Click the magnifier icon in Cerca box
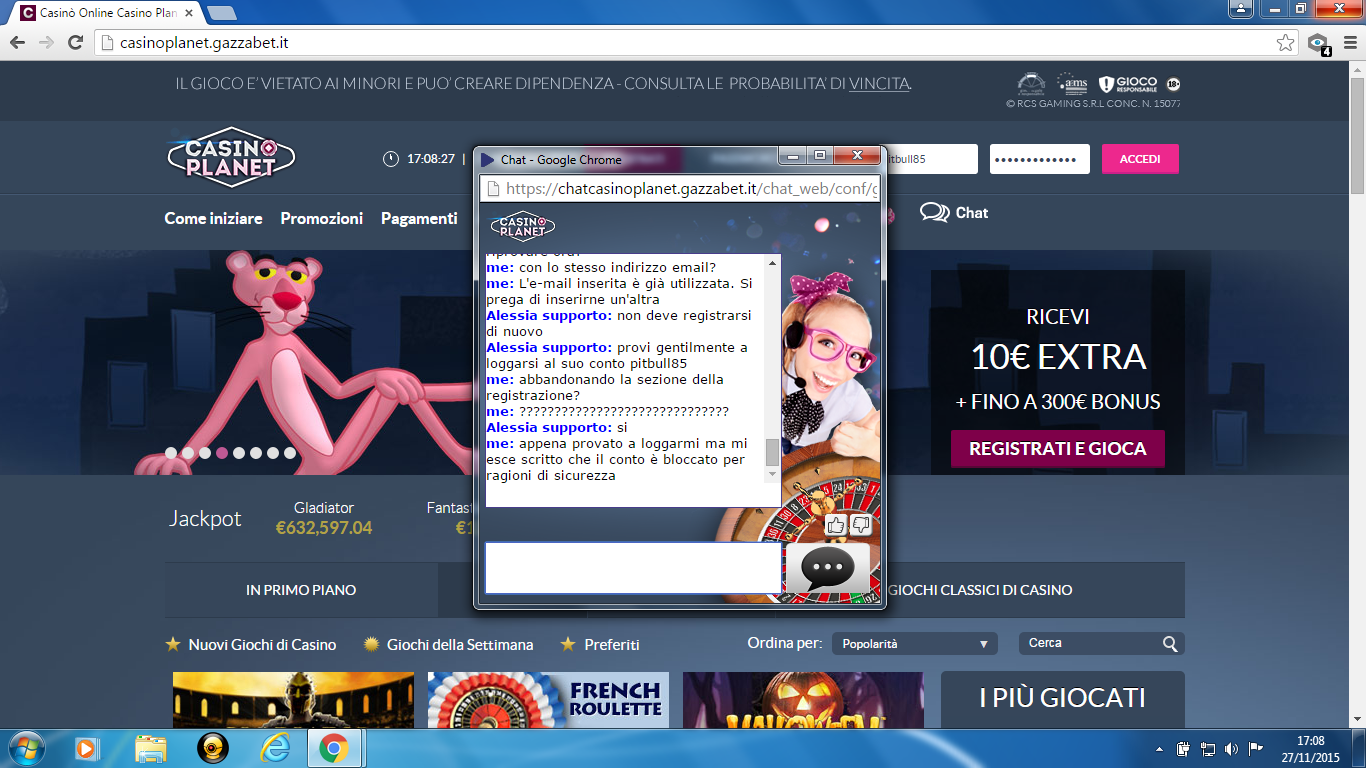Screen dimensions: 1366x768 point(1170,645)
